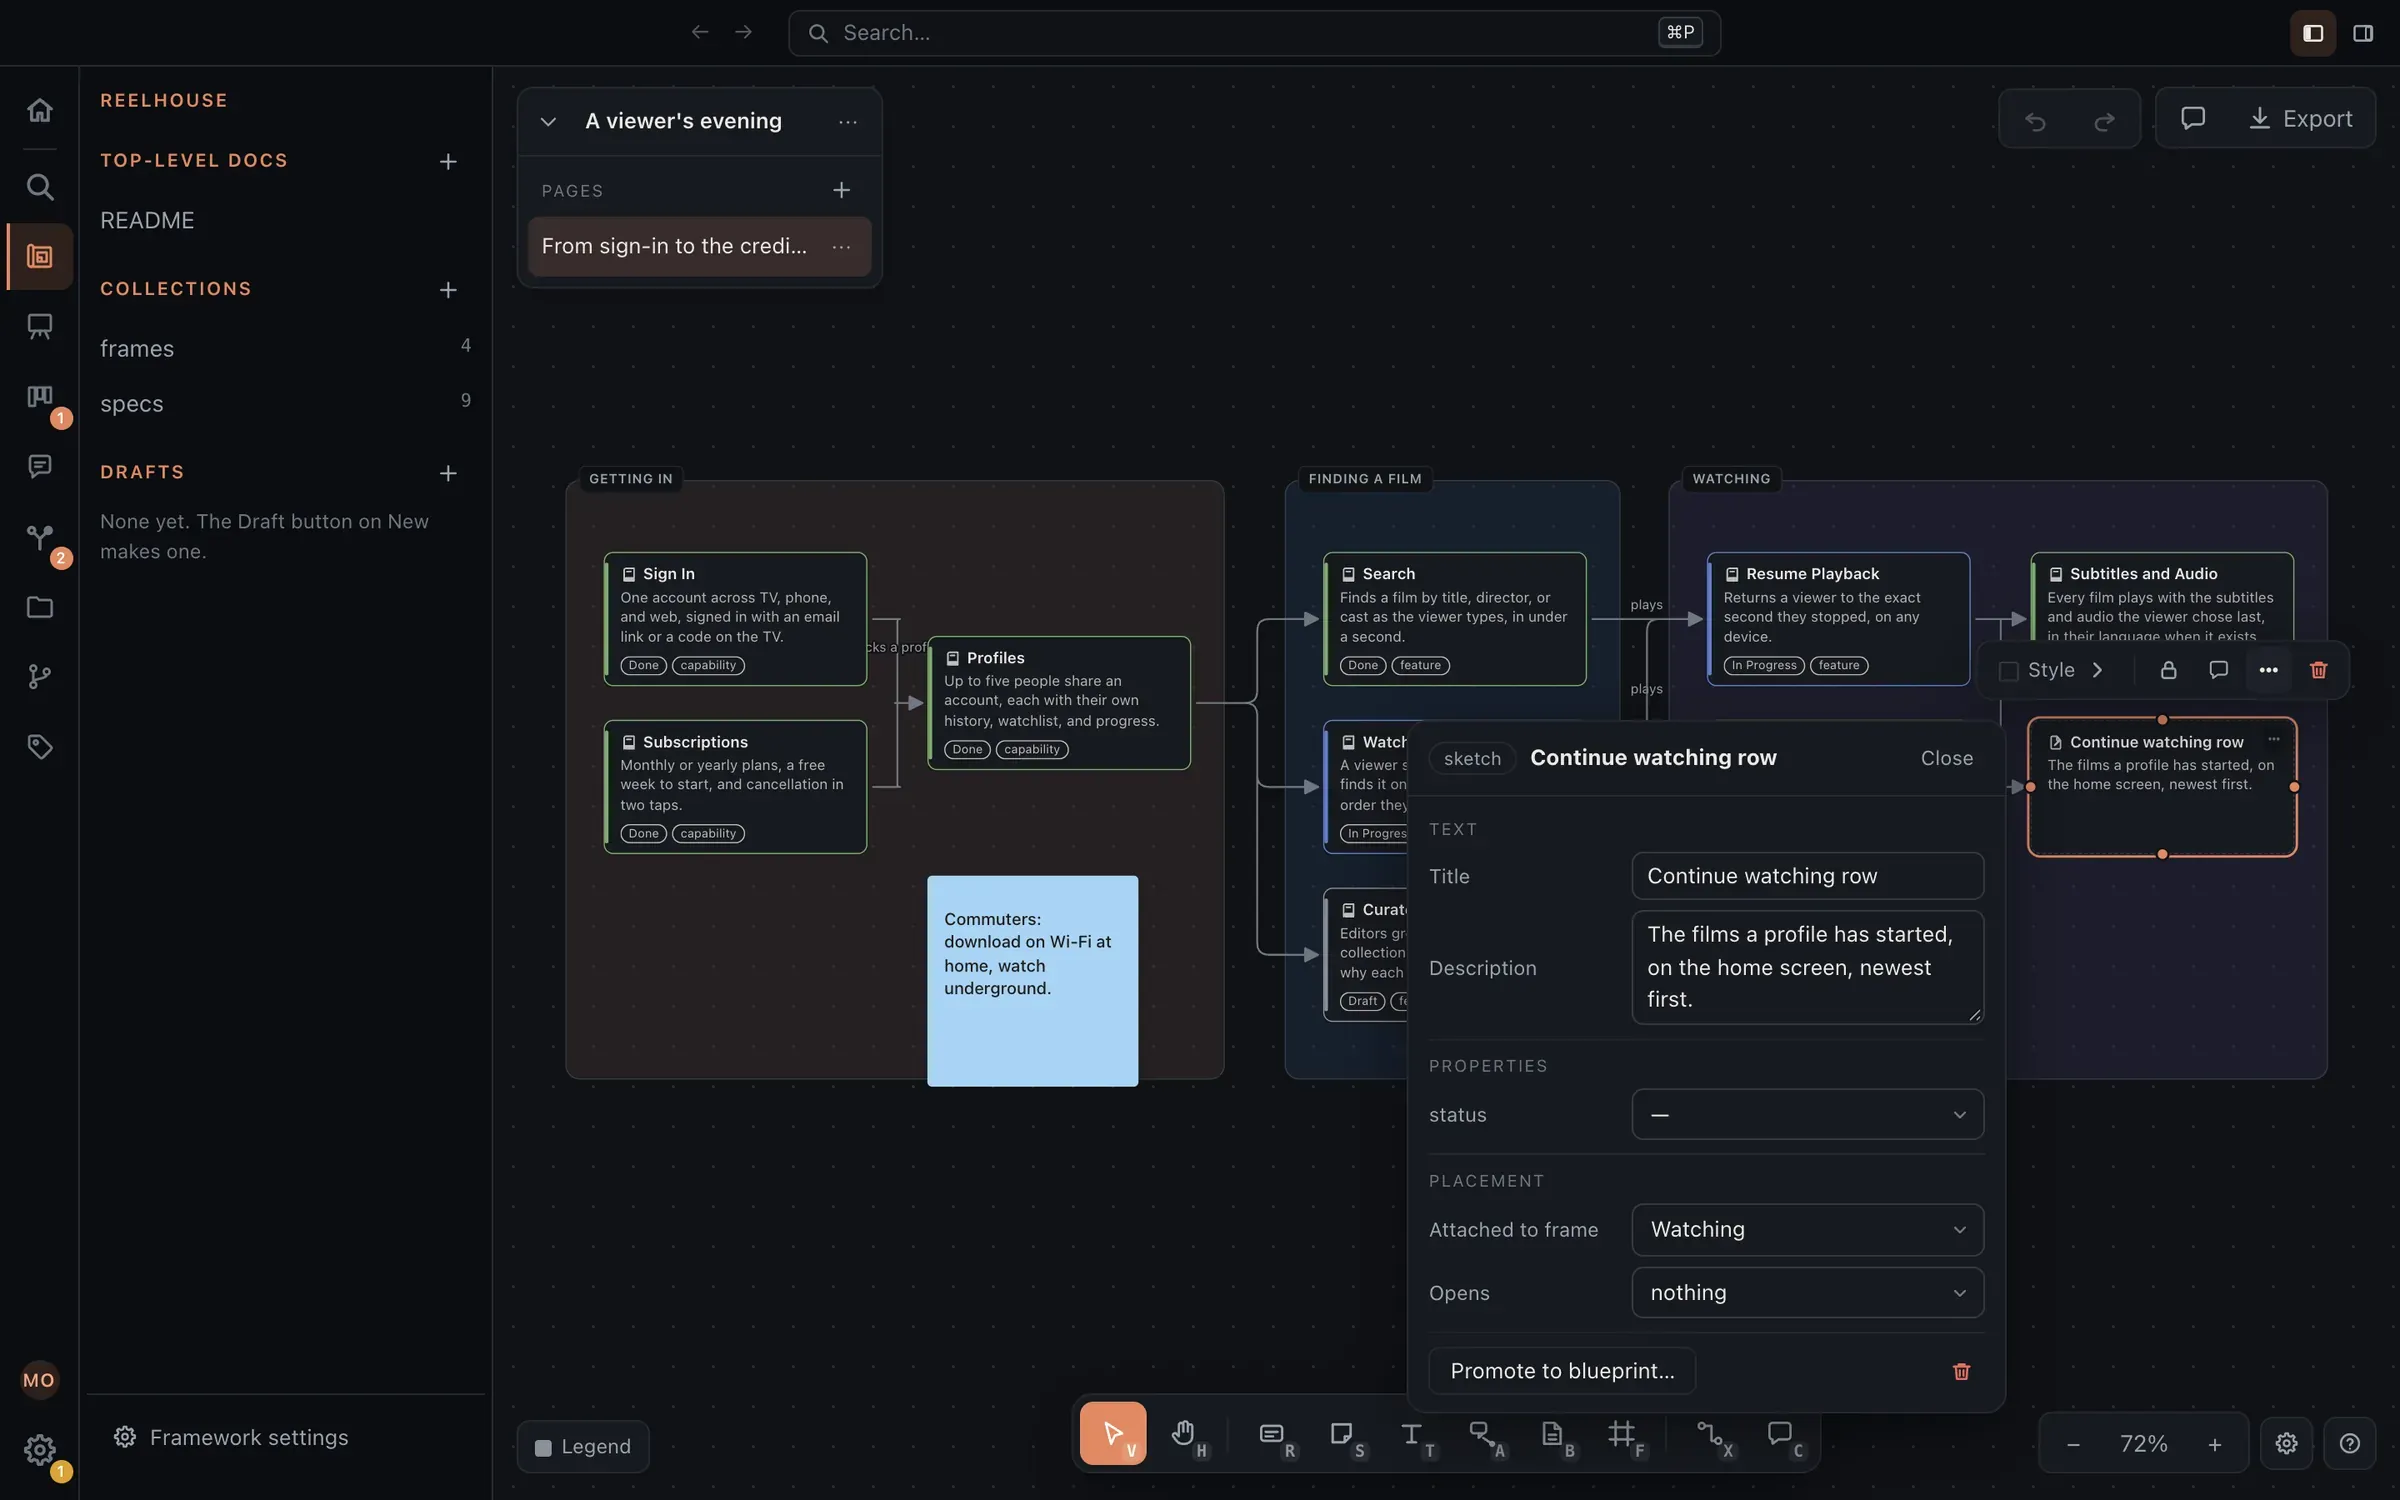Open the tags icon in sidebar
The image size is (2400, 1500).
39,747
